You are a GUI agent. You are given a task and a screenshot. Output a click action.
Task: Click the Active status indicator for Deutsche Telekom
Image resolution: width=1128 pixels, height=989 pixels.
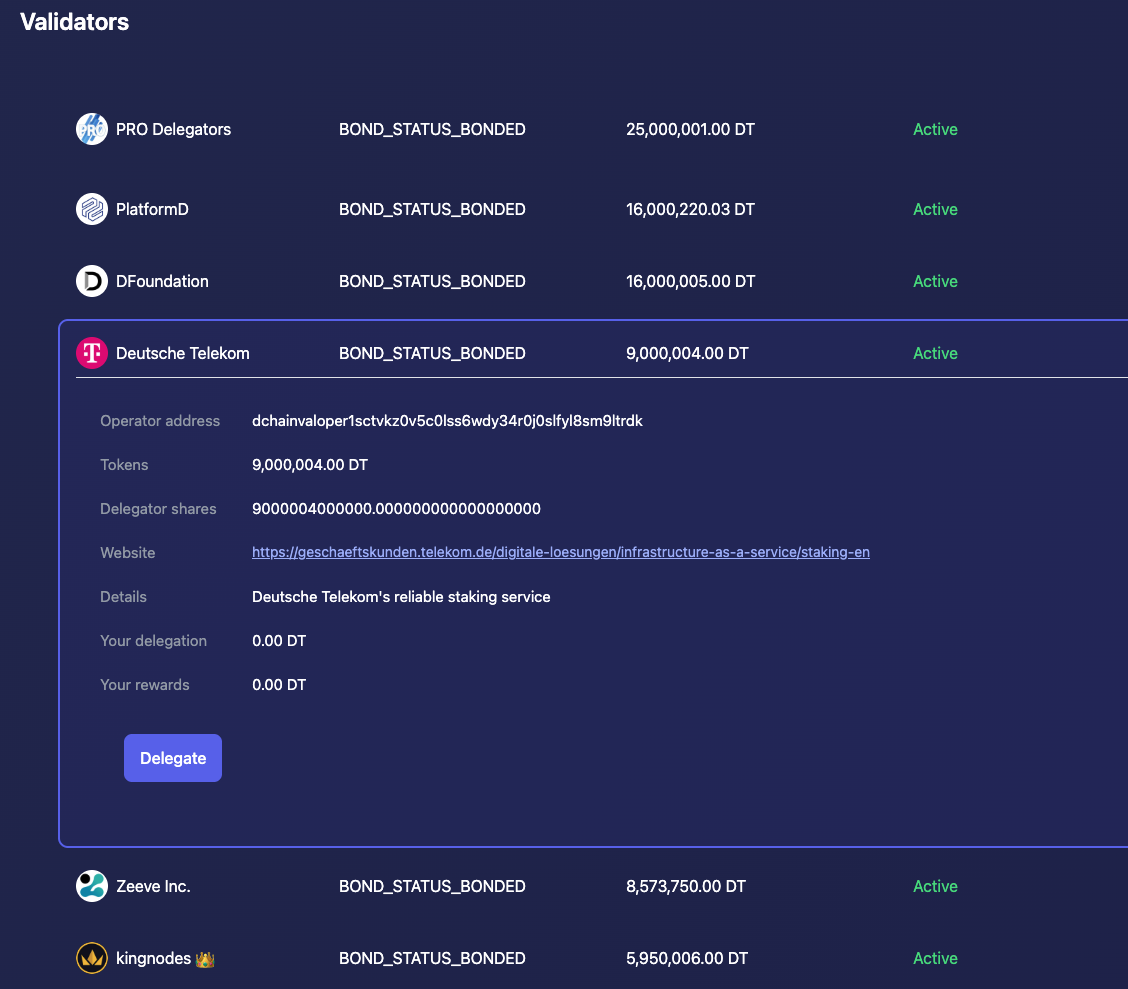pyautogui.click(x=934, y=353)
